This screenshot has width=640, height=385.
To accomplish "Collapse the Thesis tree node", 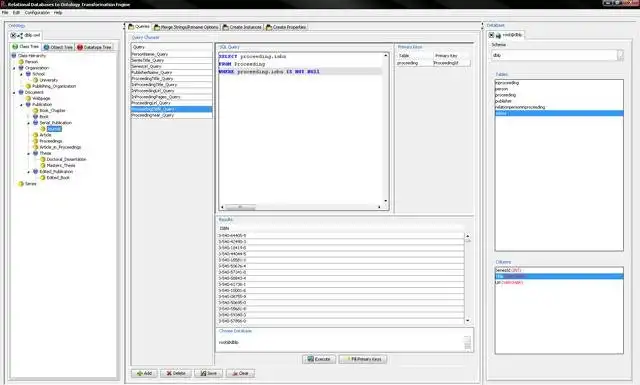I will coord(29,154).
